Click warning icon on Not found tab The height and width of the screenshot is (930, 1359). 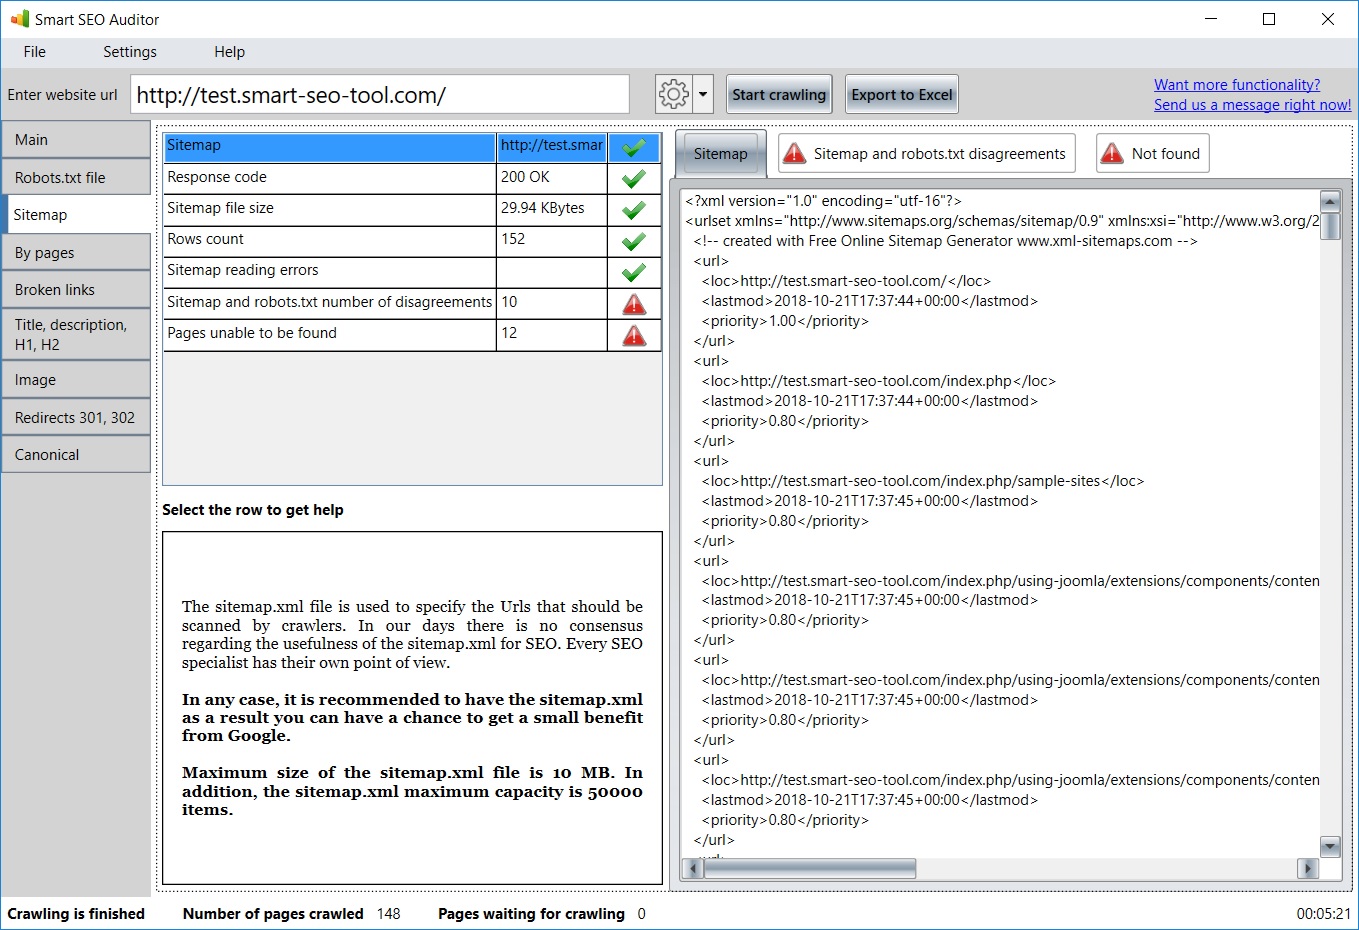(1112, 153)
